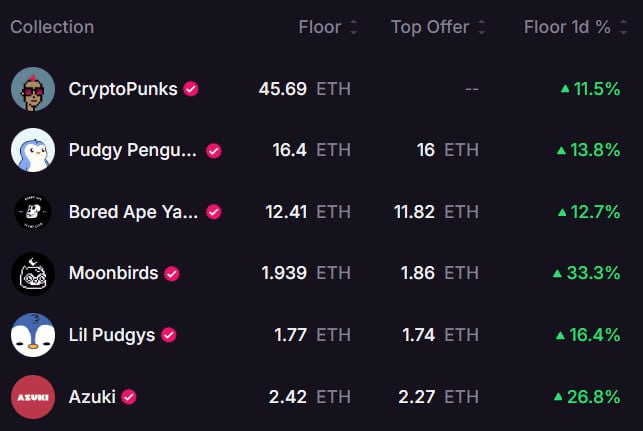Toggle the Floor 1d % sort arrows
This screenshot has height=431, width=643.
click(623, 27)
